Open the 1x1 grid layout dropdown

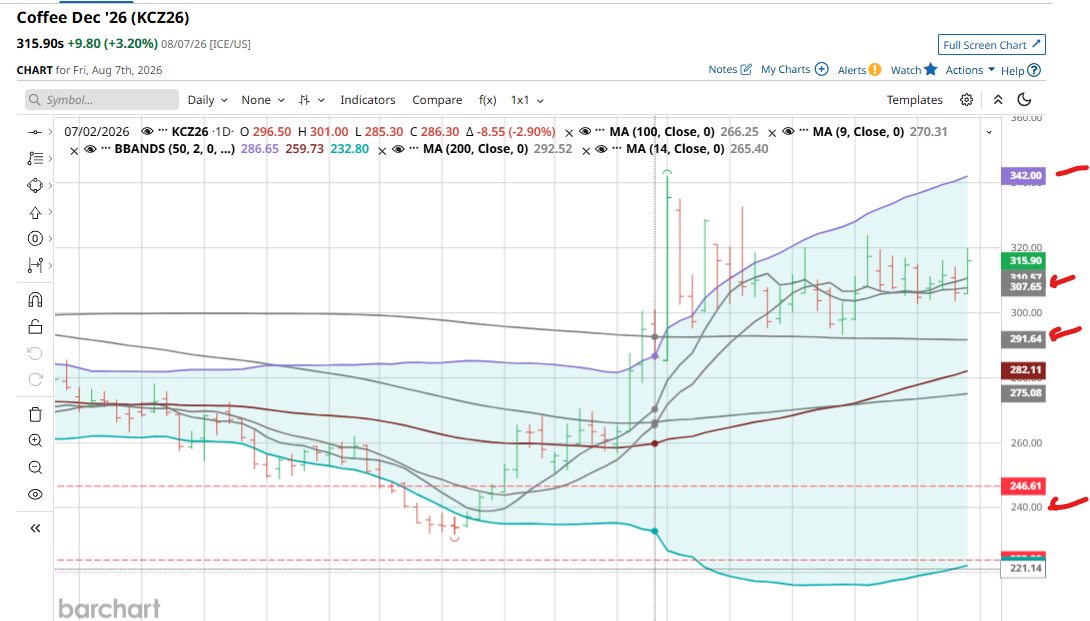pyautogui.click(x=527, y=99)
